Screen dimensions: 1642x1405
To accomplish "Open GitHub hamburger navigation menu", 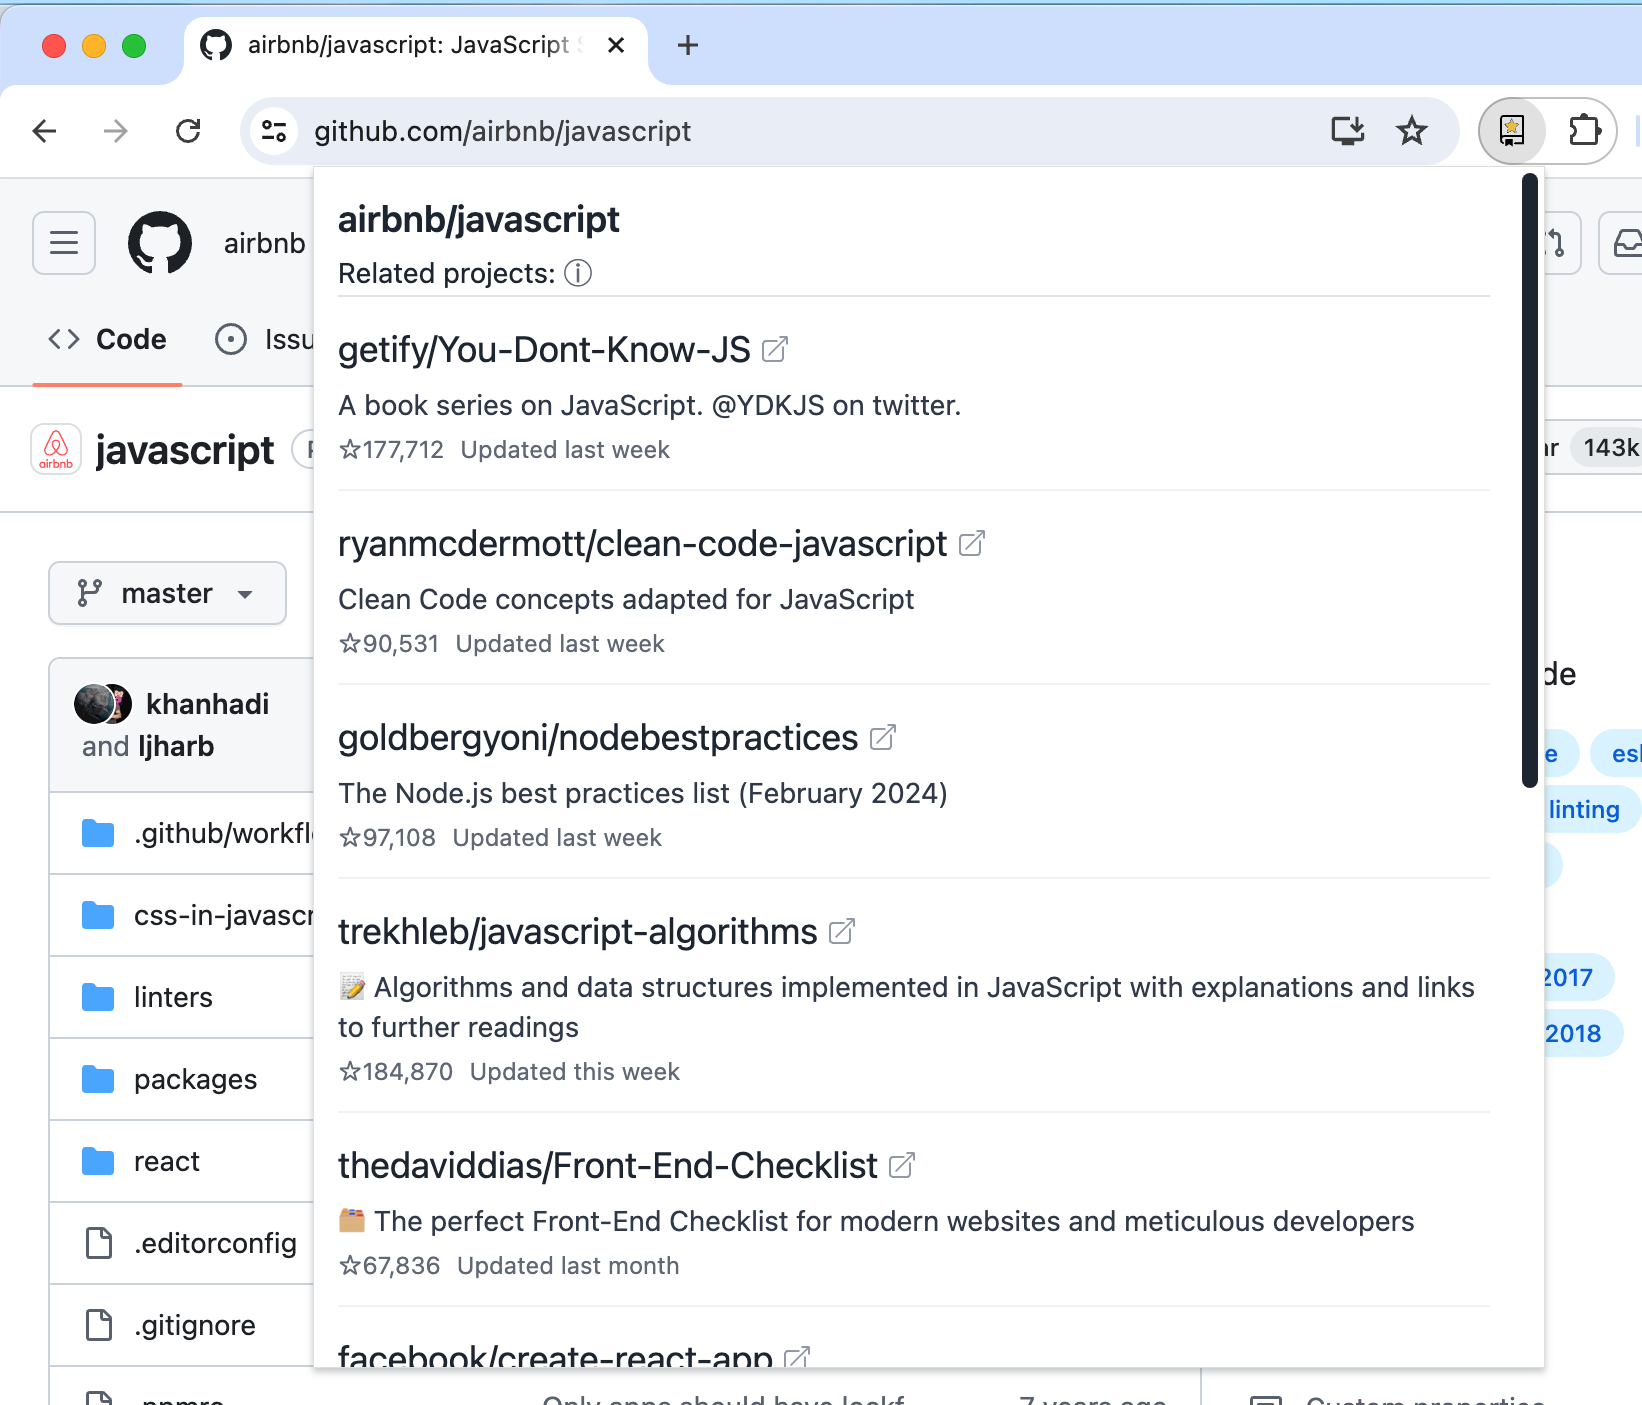I will click(x=64, y=243).
